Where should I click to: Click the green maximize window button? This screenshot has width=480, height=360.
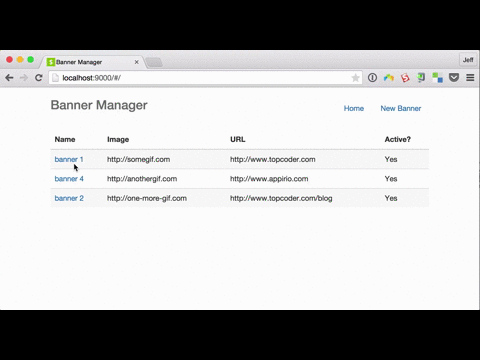pyautogui.click(x=31, y=60)
